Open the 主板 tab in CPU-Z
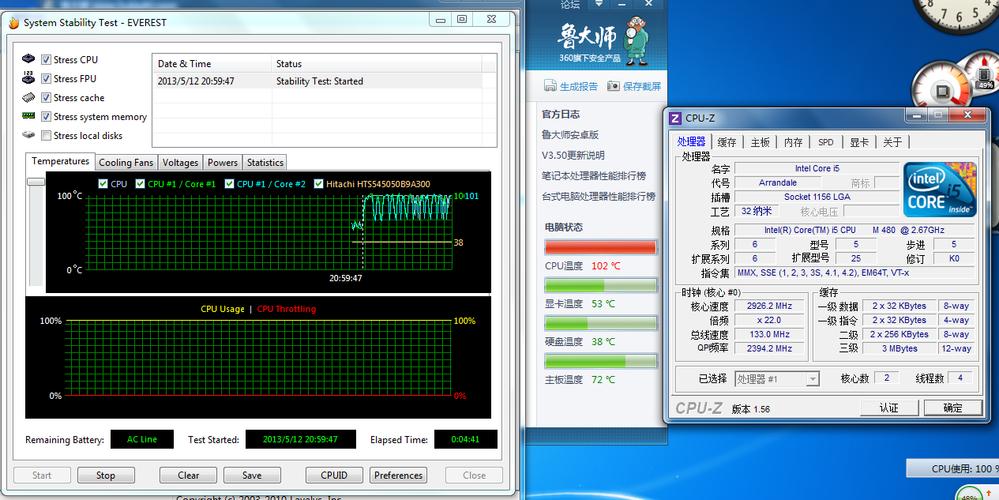Viewport: 999px width, 500px height. pyautogui.click(x=760, y=143)
